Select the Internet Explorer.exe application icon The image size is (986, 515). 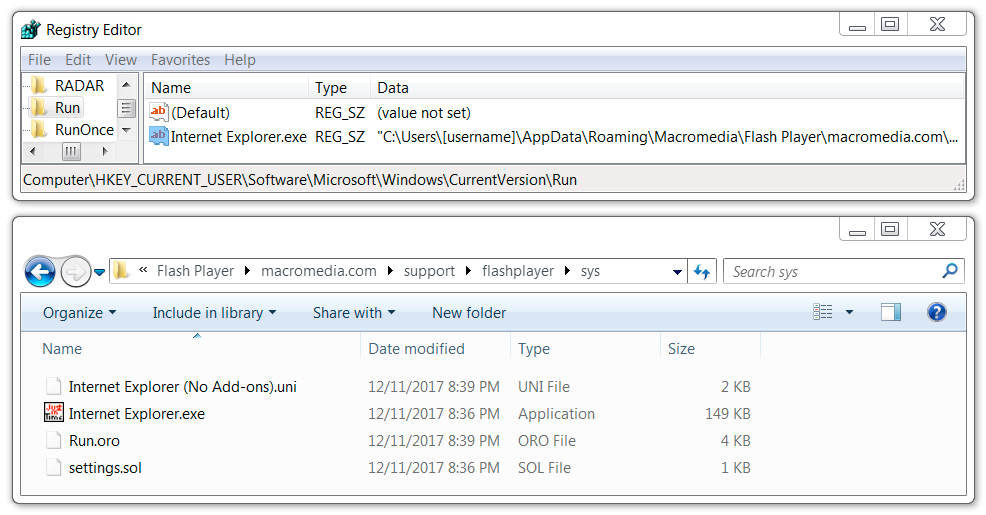coord(54,413)
